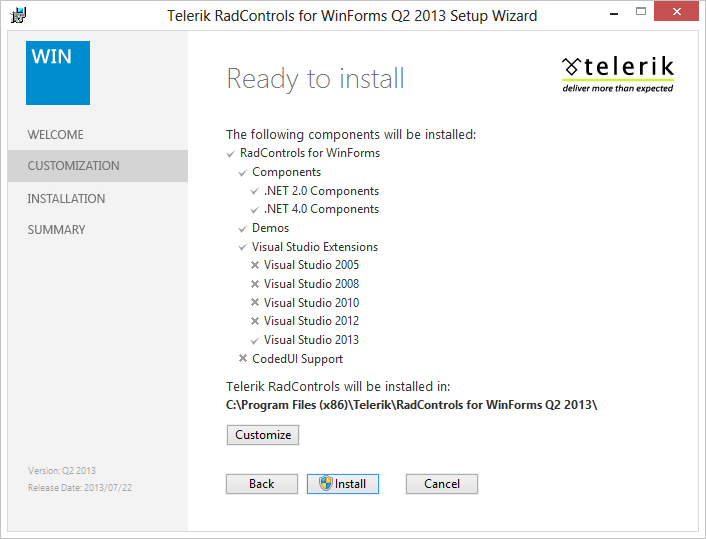Click the 'RadControls for WinForms' component text

tap(310, 153)
